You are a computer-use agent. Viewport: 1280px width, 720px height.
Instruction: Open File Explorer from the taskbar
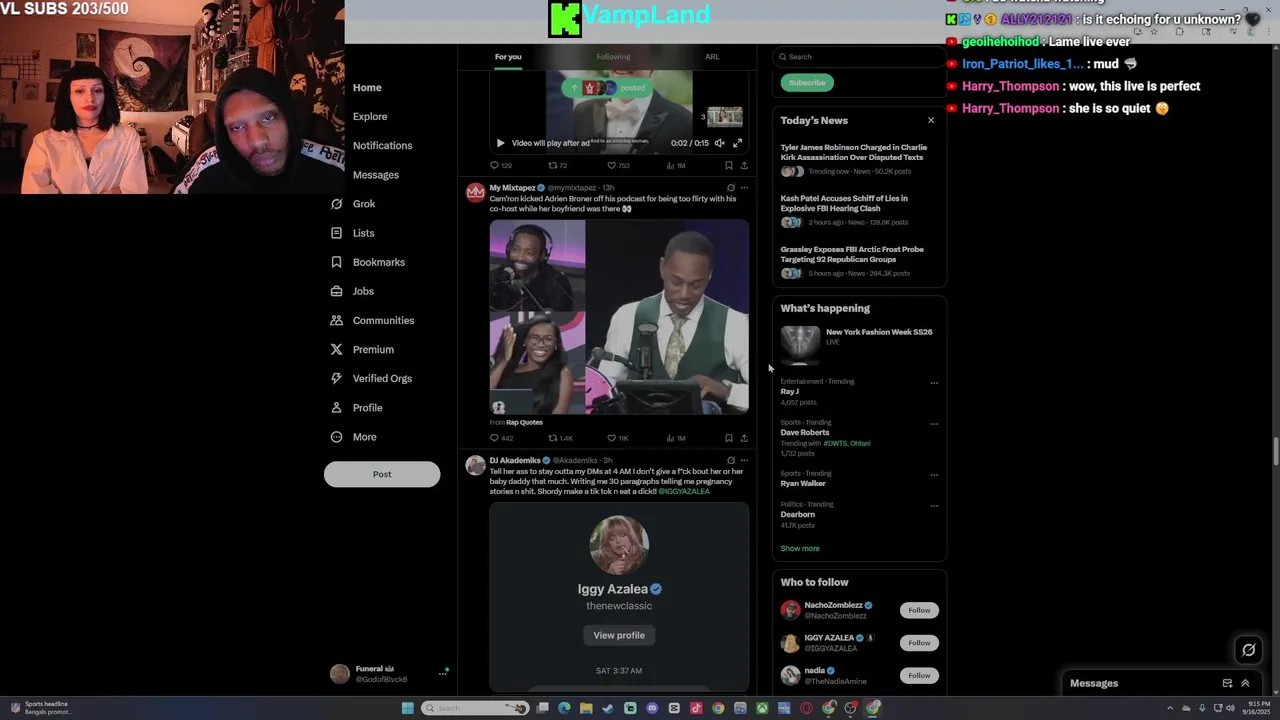(586, 708)
